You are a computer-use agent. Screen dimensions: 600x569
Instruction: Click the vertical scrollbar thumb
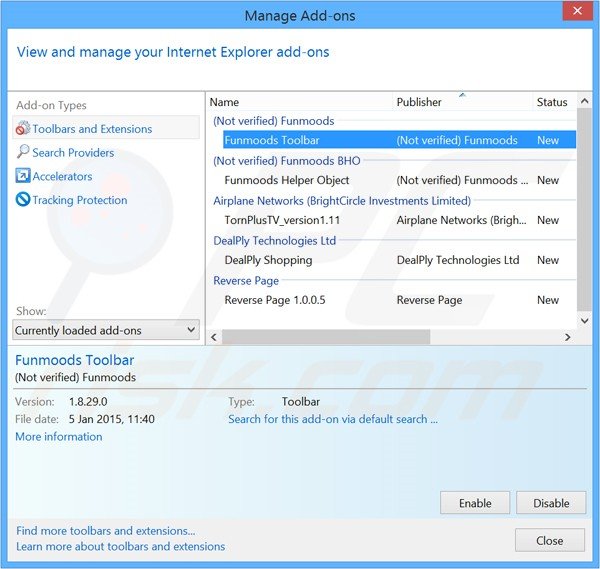point(584,210)
